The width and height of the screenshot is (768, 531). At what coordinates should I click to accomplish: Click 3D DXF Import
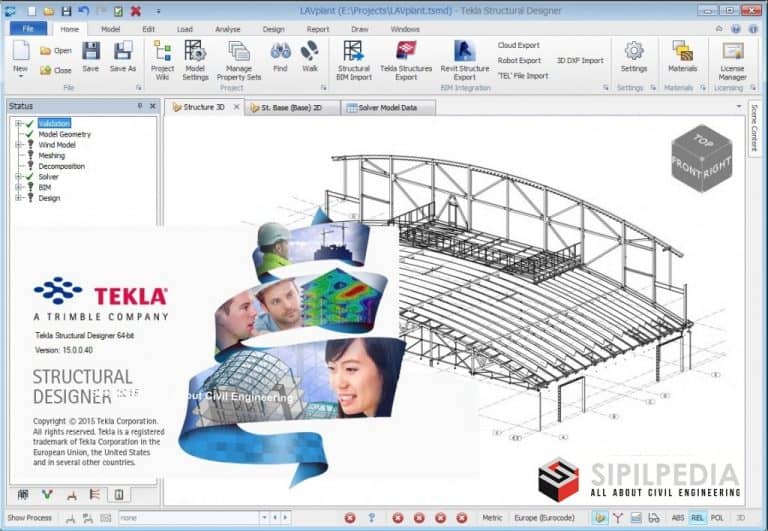tap(580, 61)
